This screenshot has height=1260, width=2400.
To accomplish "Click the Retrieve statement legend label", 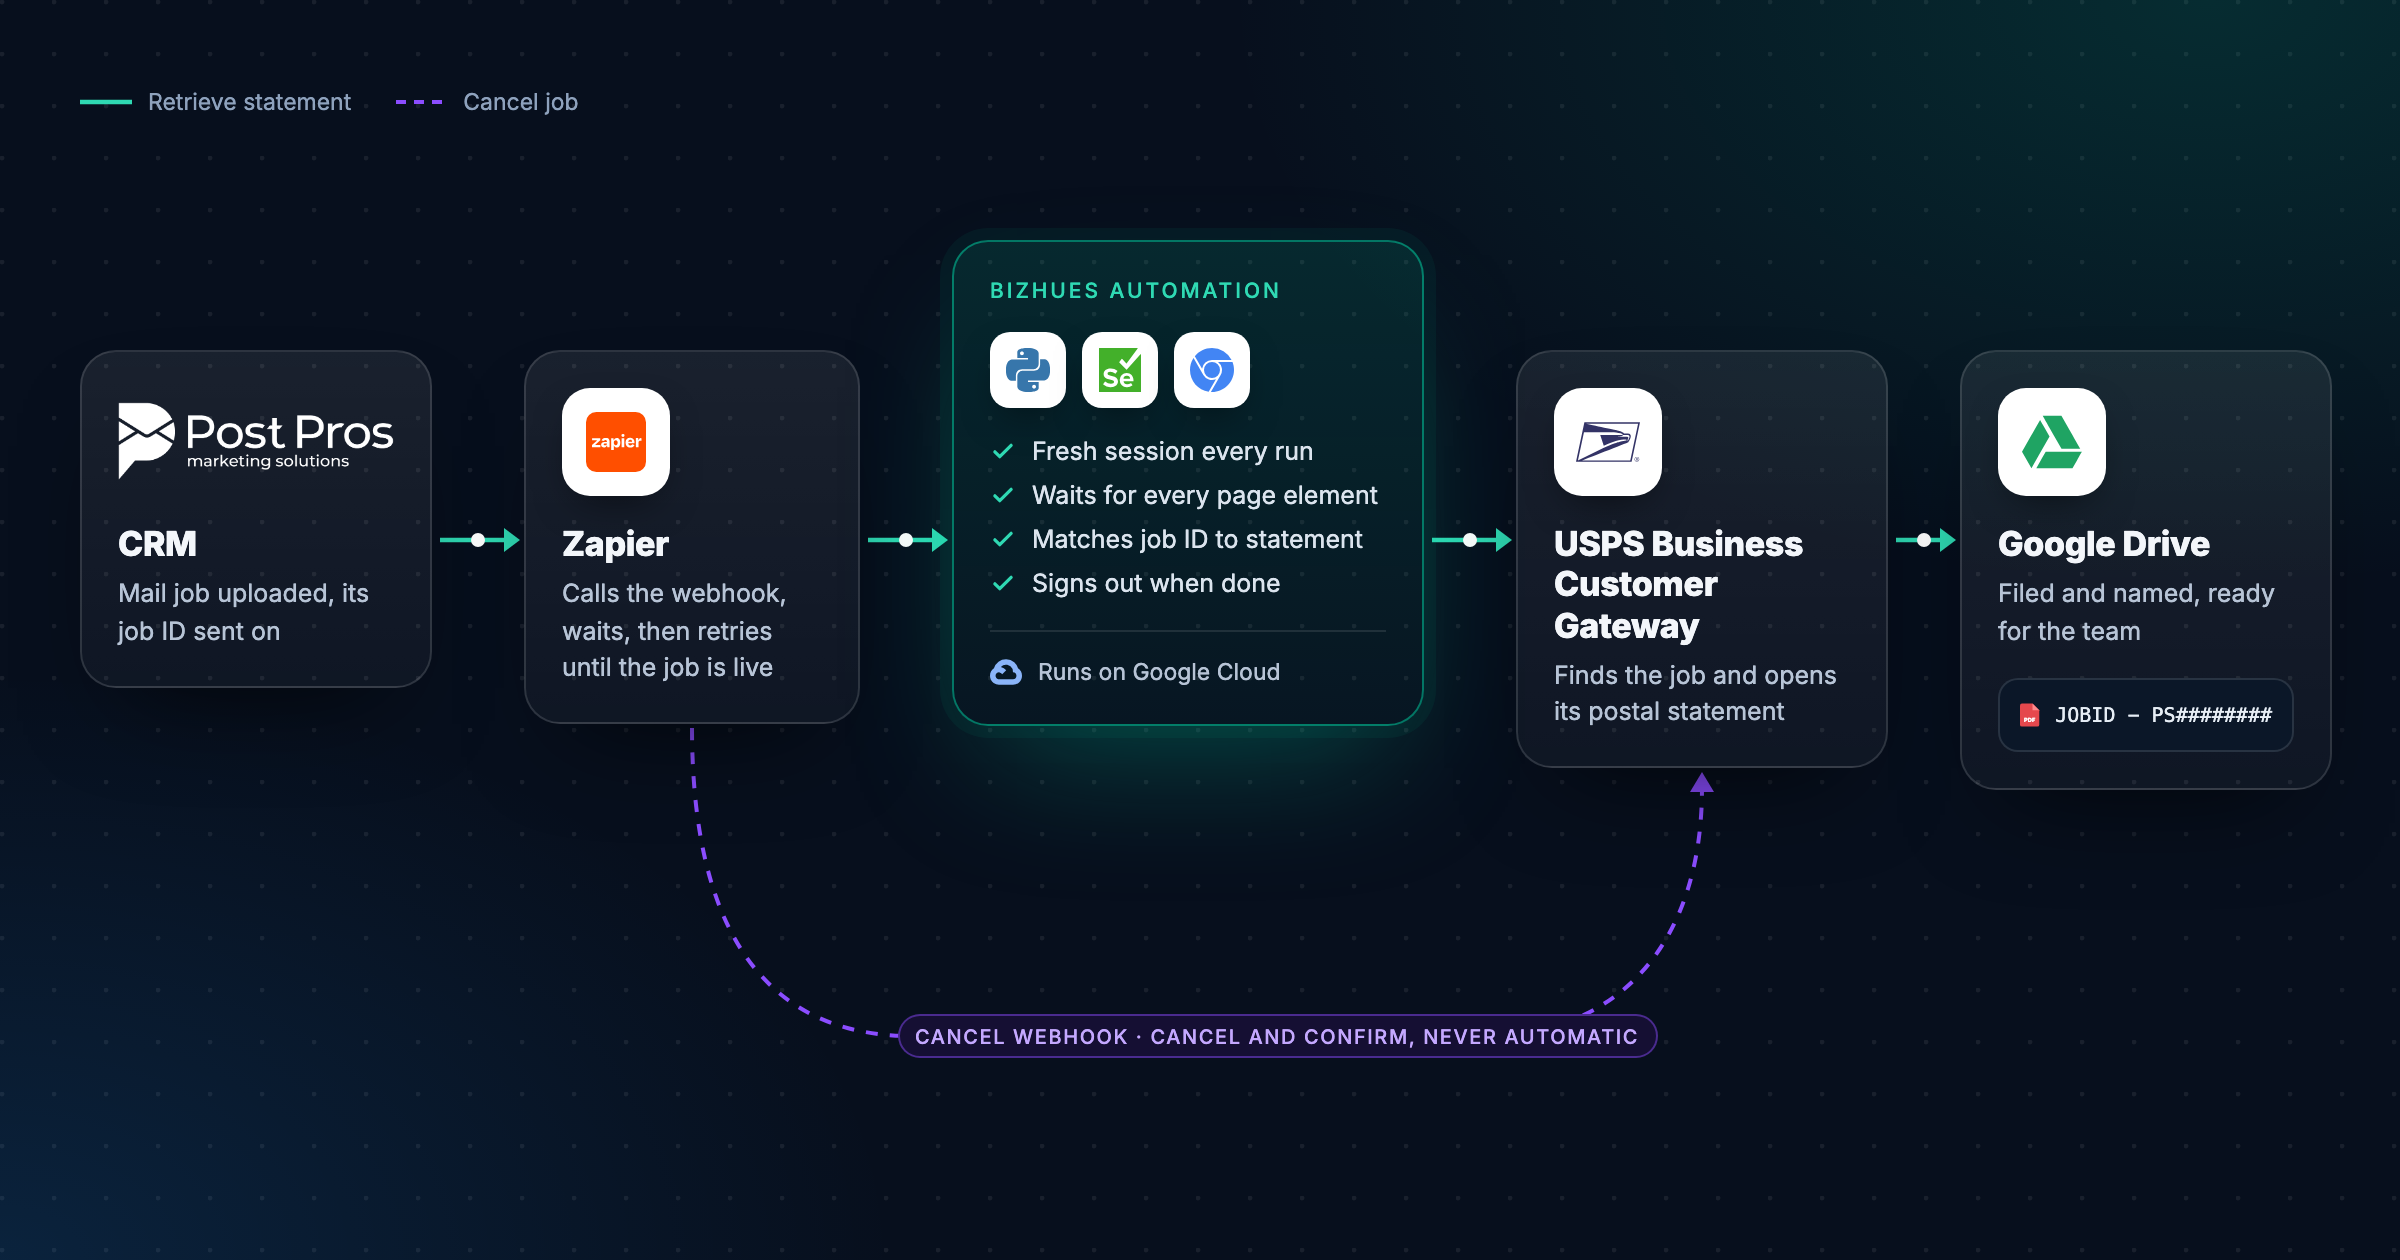I will pyautogui.click(x=249, y=102).
